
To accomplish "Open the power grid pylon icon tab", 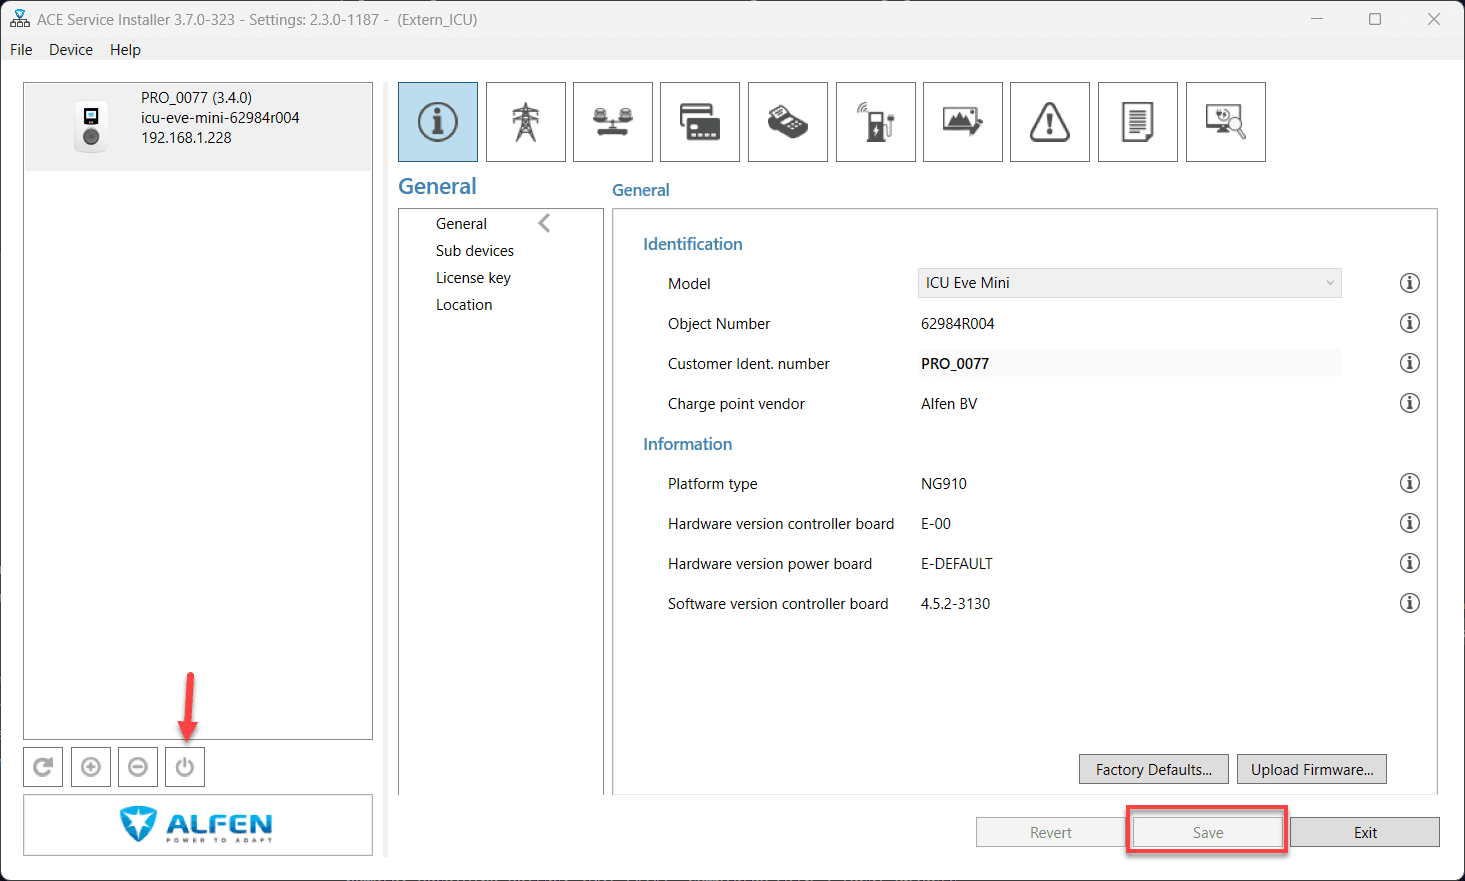I will 526,122.
